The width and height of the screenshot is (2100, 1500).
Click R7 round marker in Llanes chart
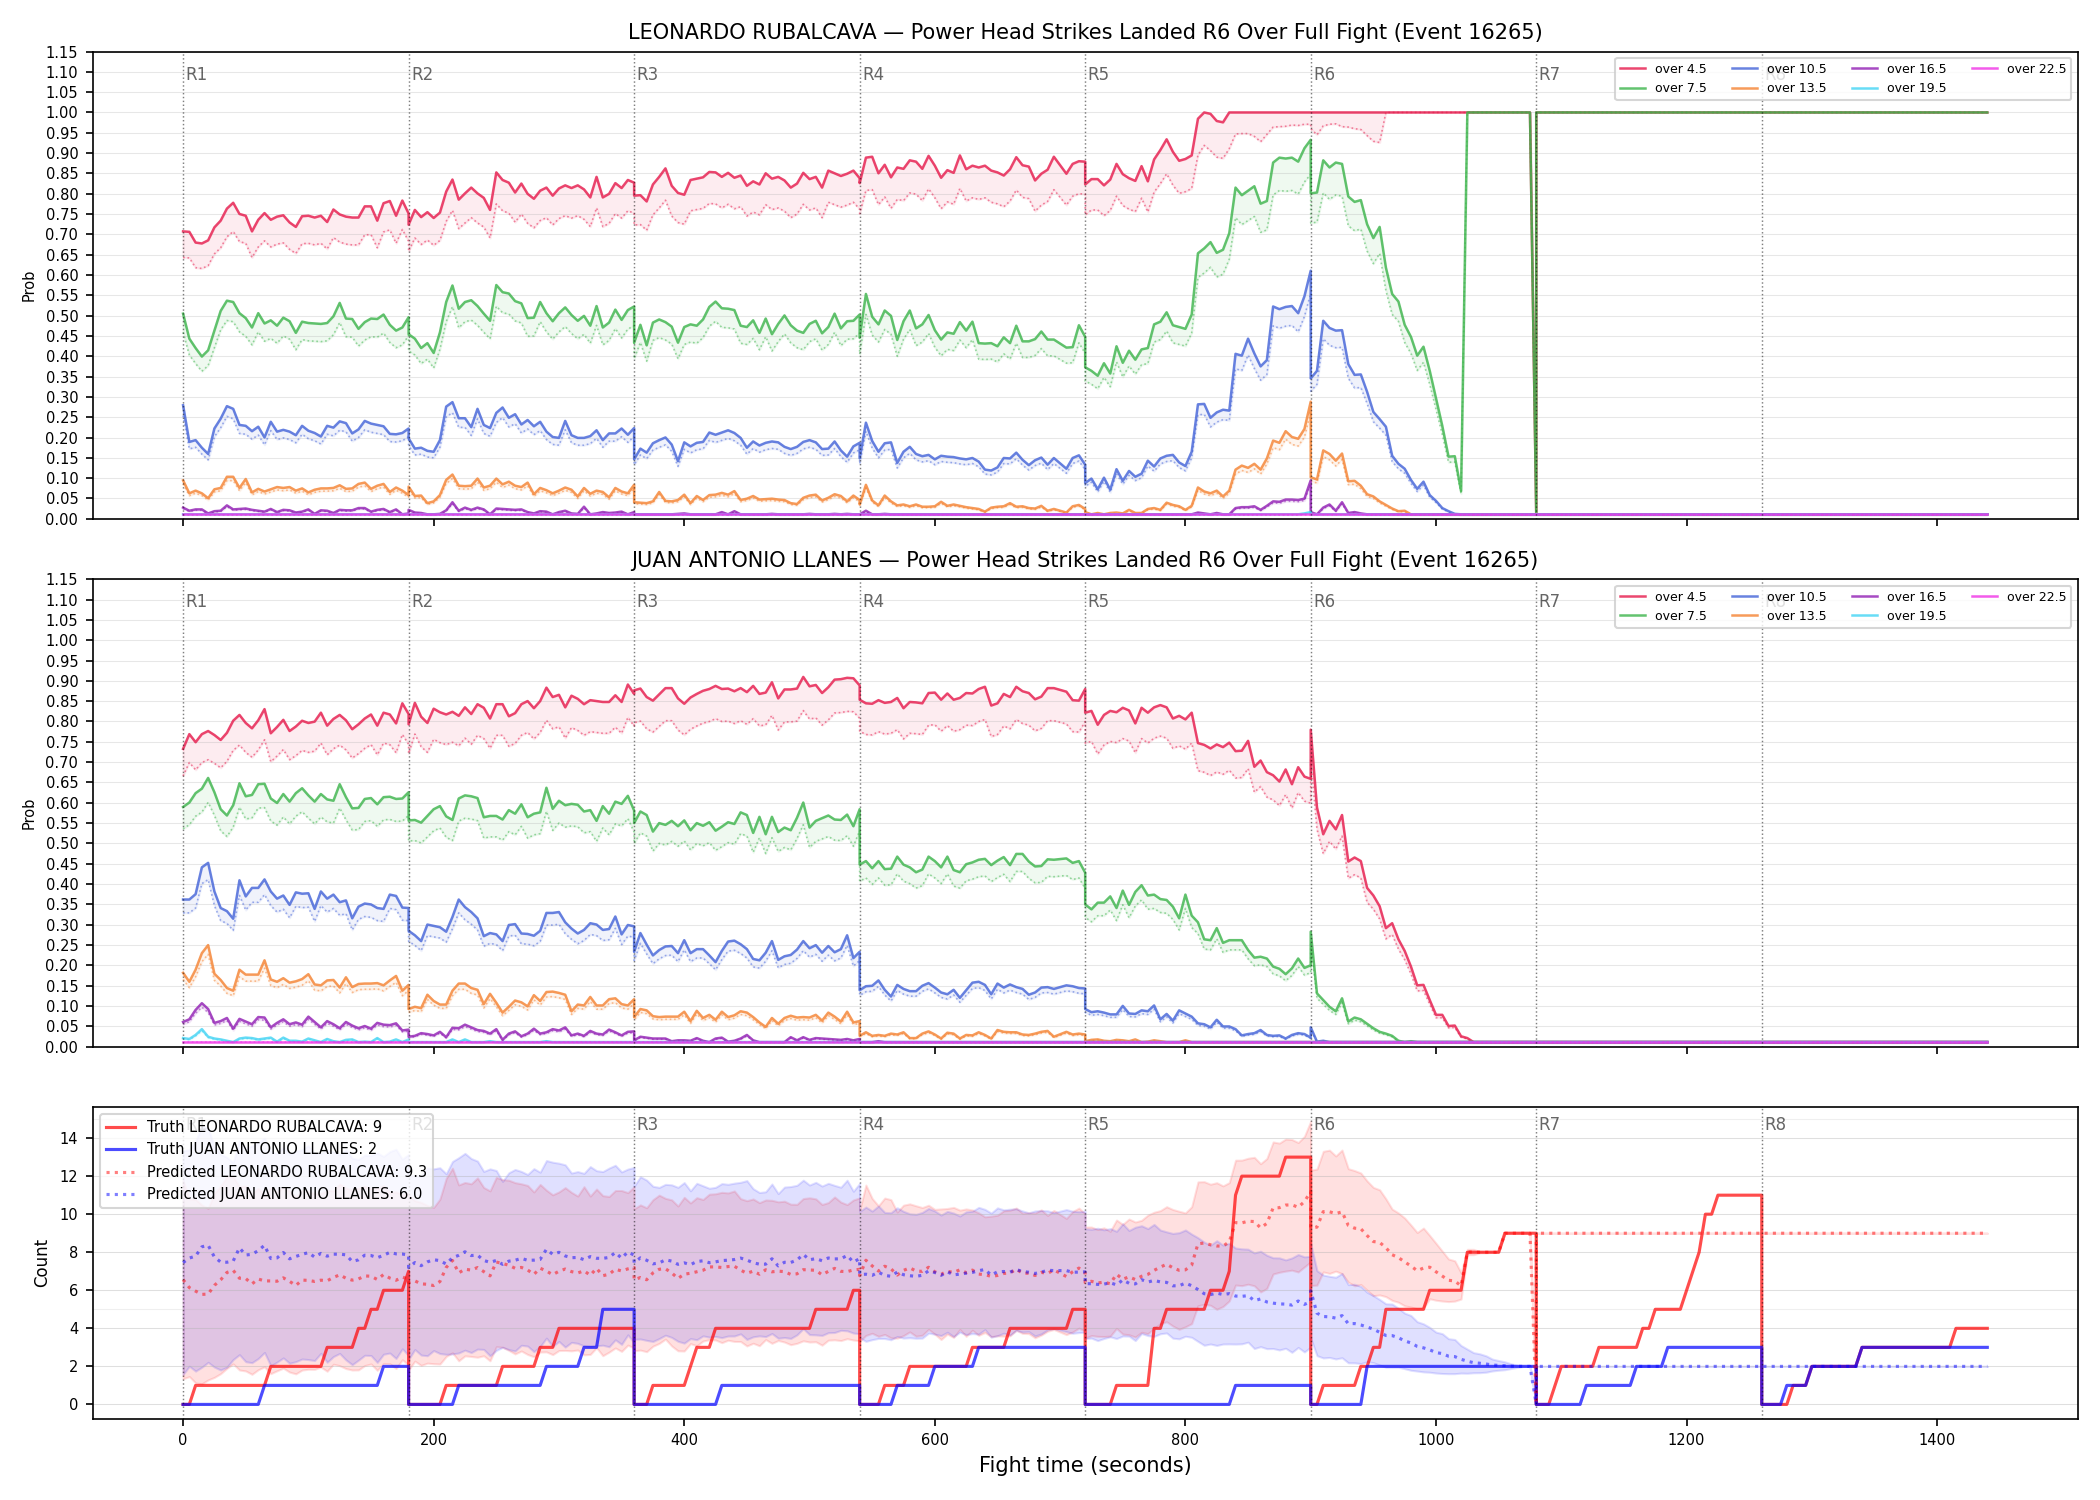[1549, 601]
